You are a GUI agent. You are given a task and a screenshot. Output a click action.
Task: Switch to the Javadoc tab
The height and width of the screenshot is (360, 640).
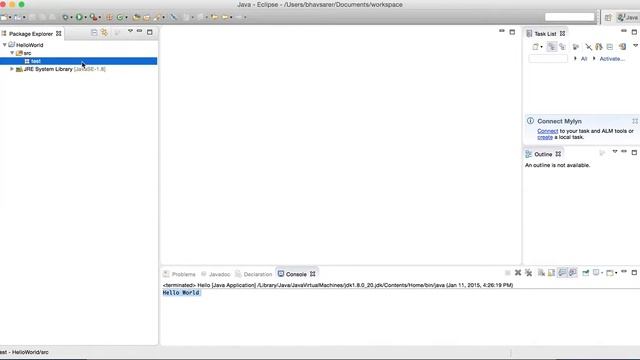pos(216,274)
